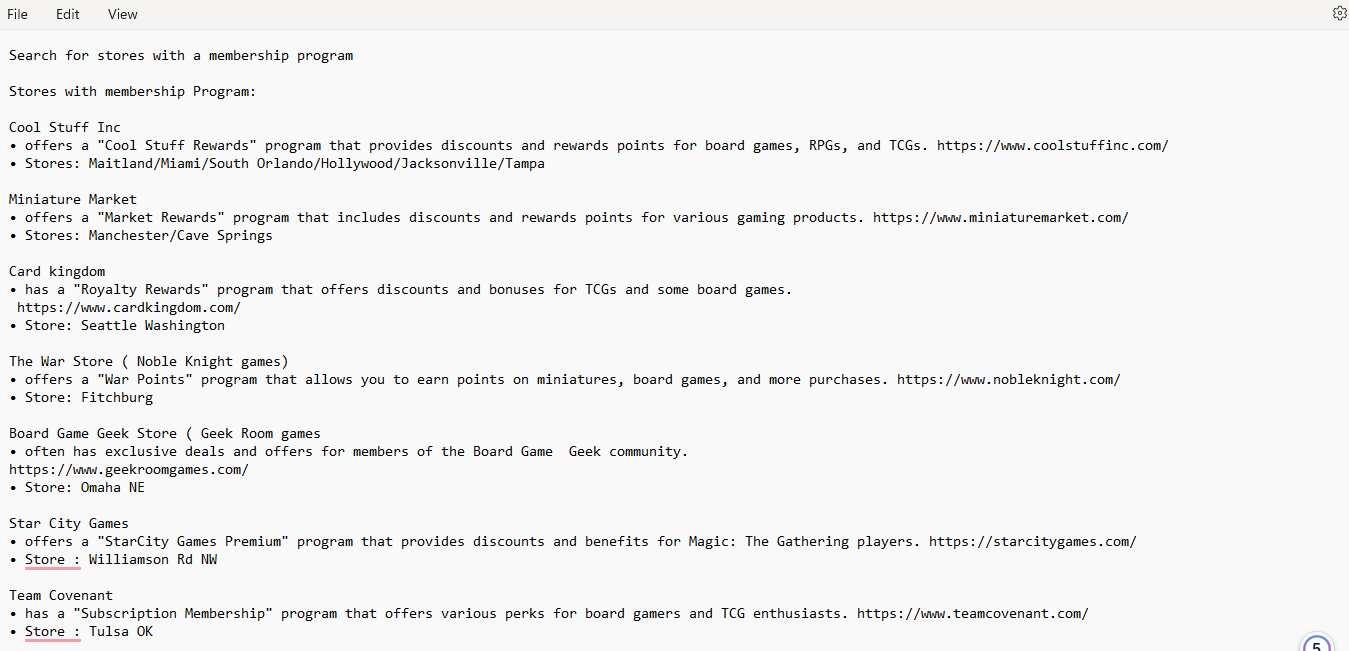Place cursor on the "Miniature Market" heading
This screenshot has width=1349, height=651.
[x=73, y=200]
